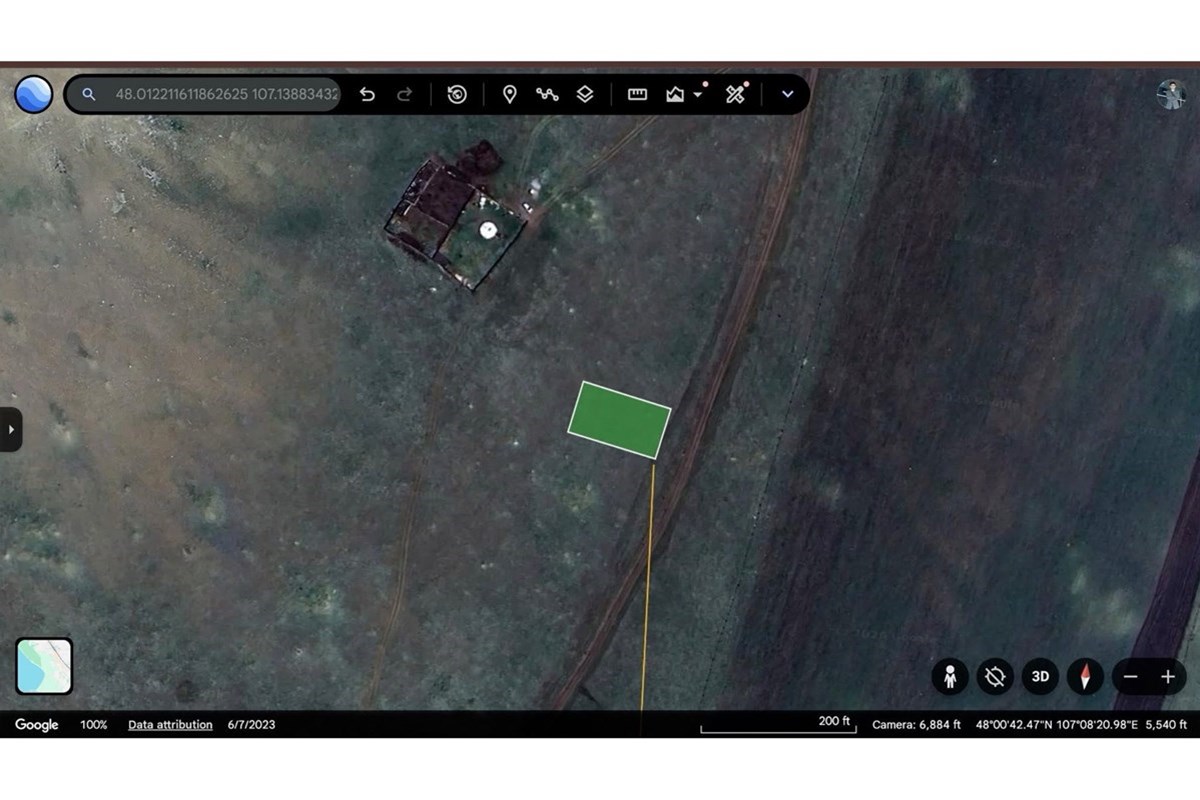The width and height of the screenshot is (1200, 800).
Task: Open the satellite tools icon
Action: click(x=736, y=94)
